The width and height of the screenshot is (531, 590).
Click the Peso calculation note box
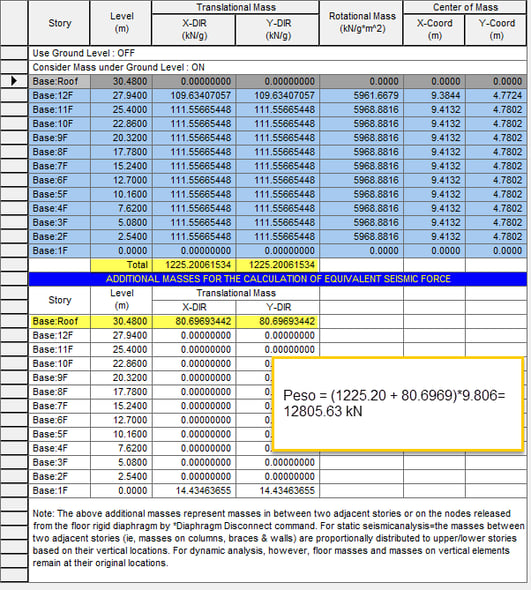[398, 404]
